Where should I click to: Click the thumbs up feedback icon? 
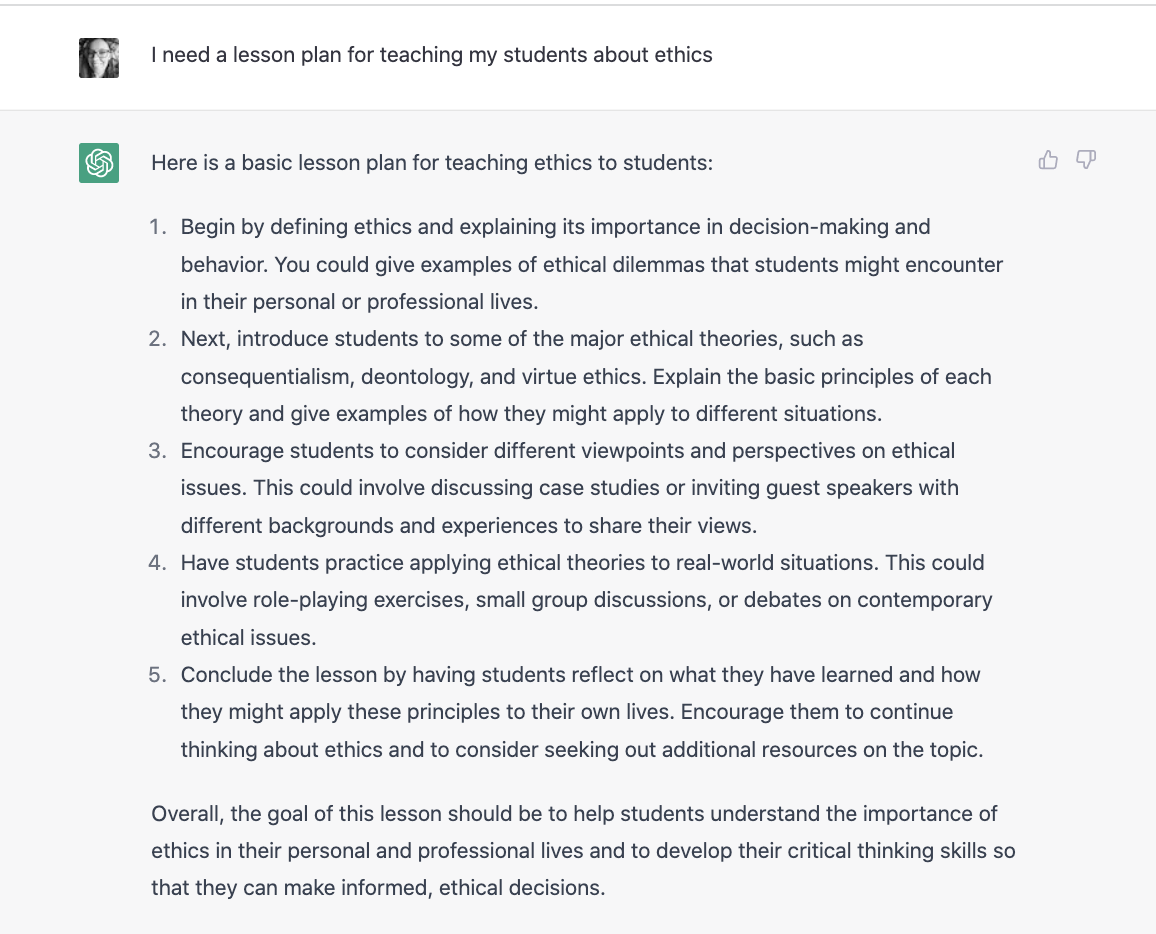pyautogui.click(x=1048, y=160)
